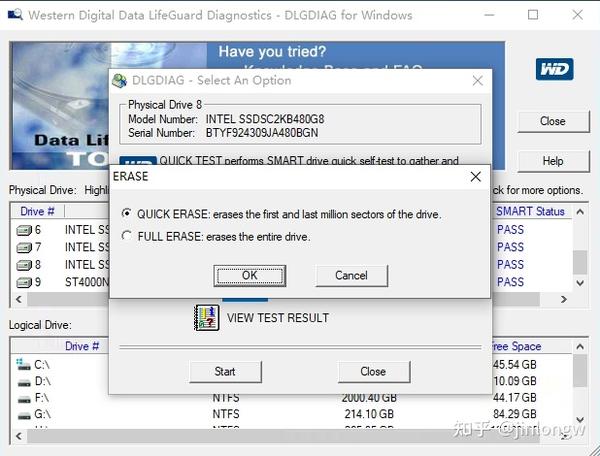Image resolution: width=600 pixels, height=456 pixels.
Task: Click PASS status for drive 6
Action: (510, 230)
